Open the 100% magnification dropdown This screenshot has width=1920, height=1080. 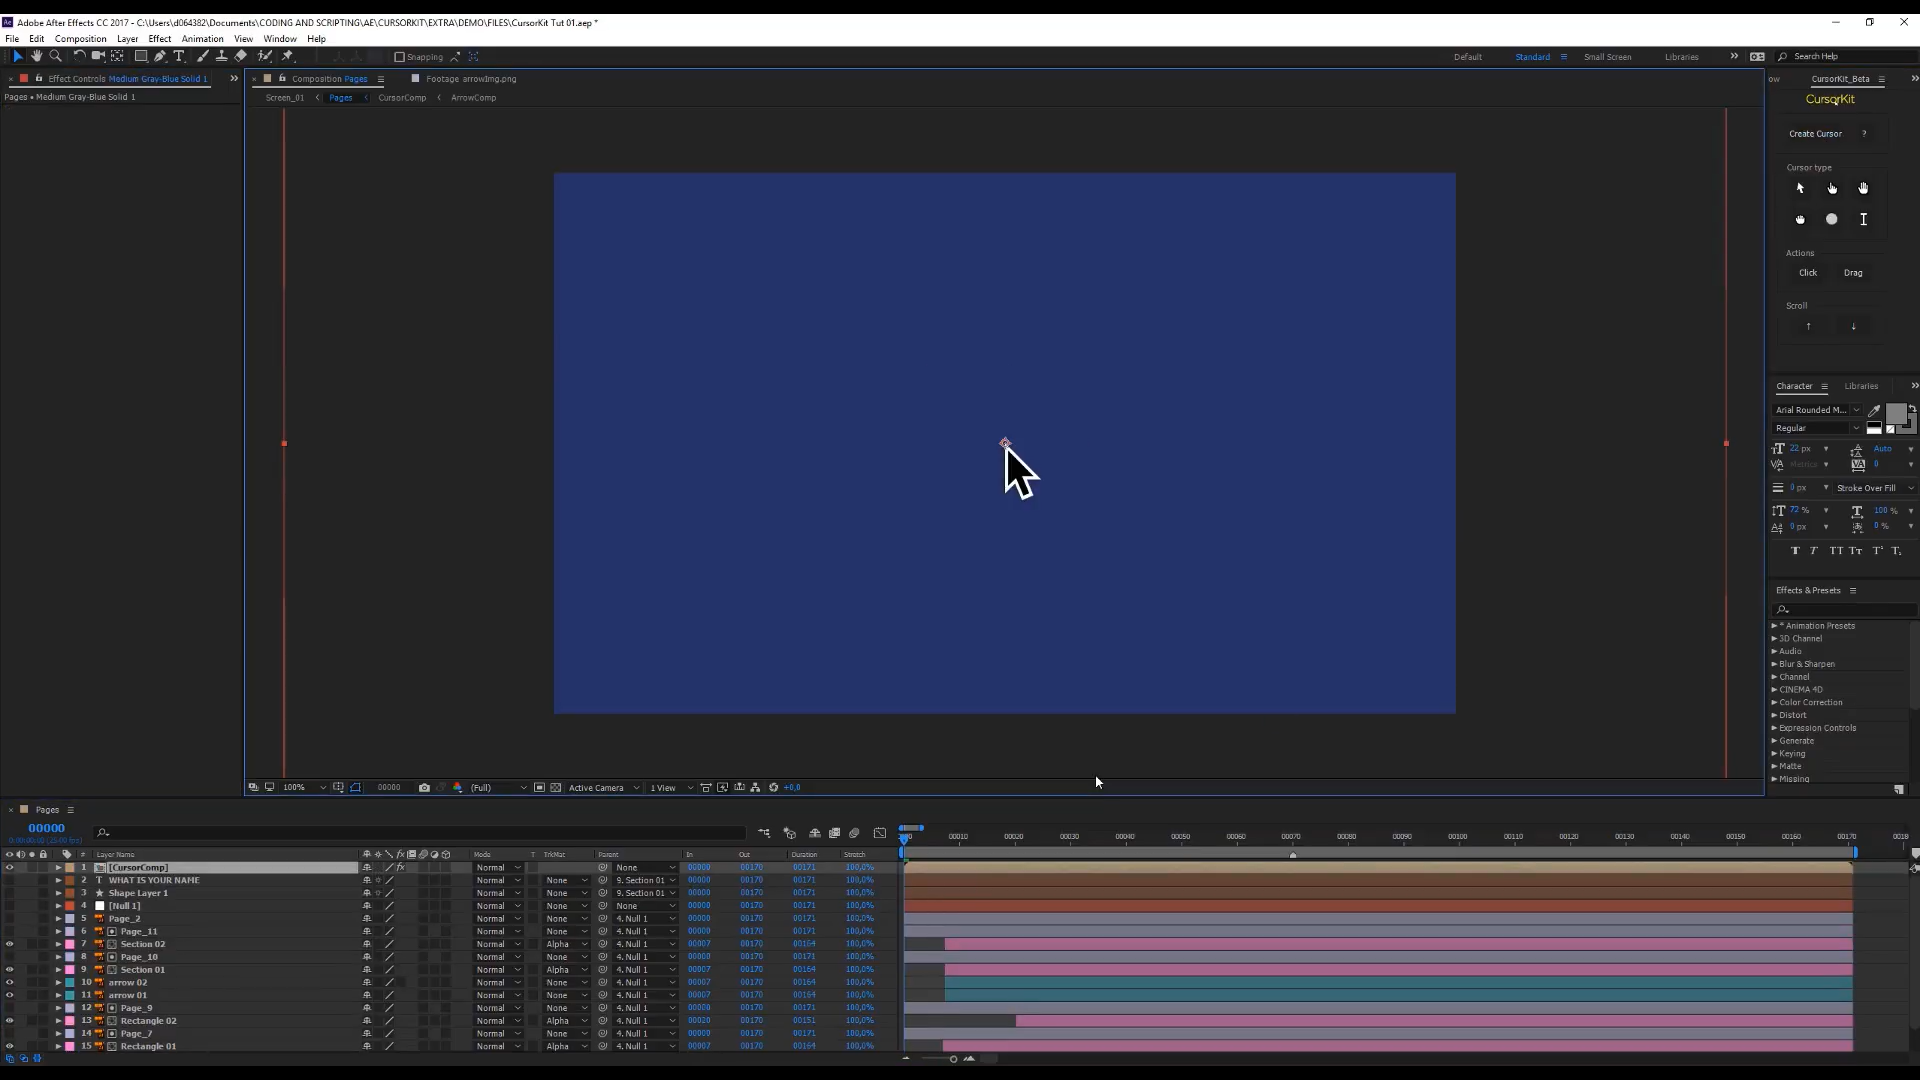(x=304, y=788)
